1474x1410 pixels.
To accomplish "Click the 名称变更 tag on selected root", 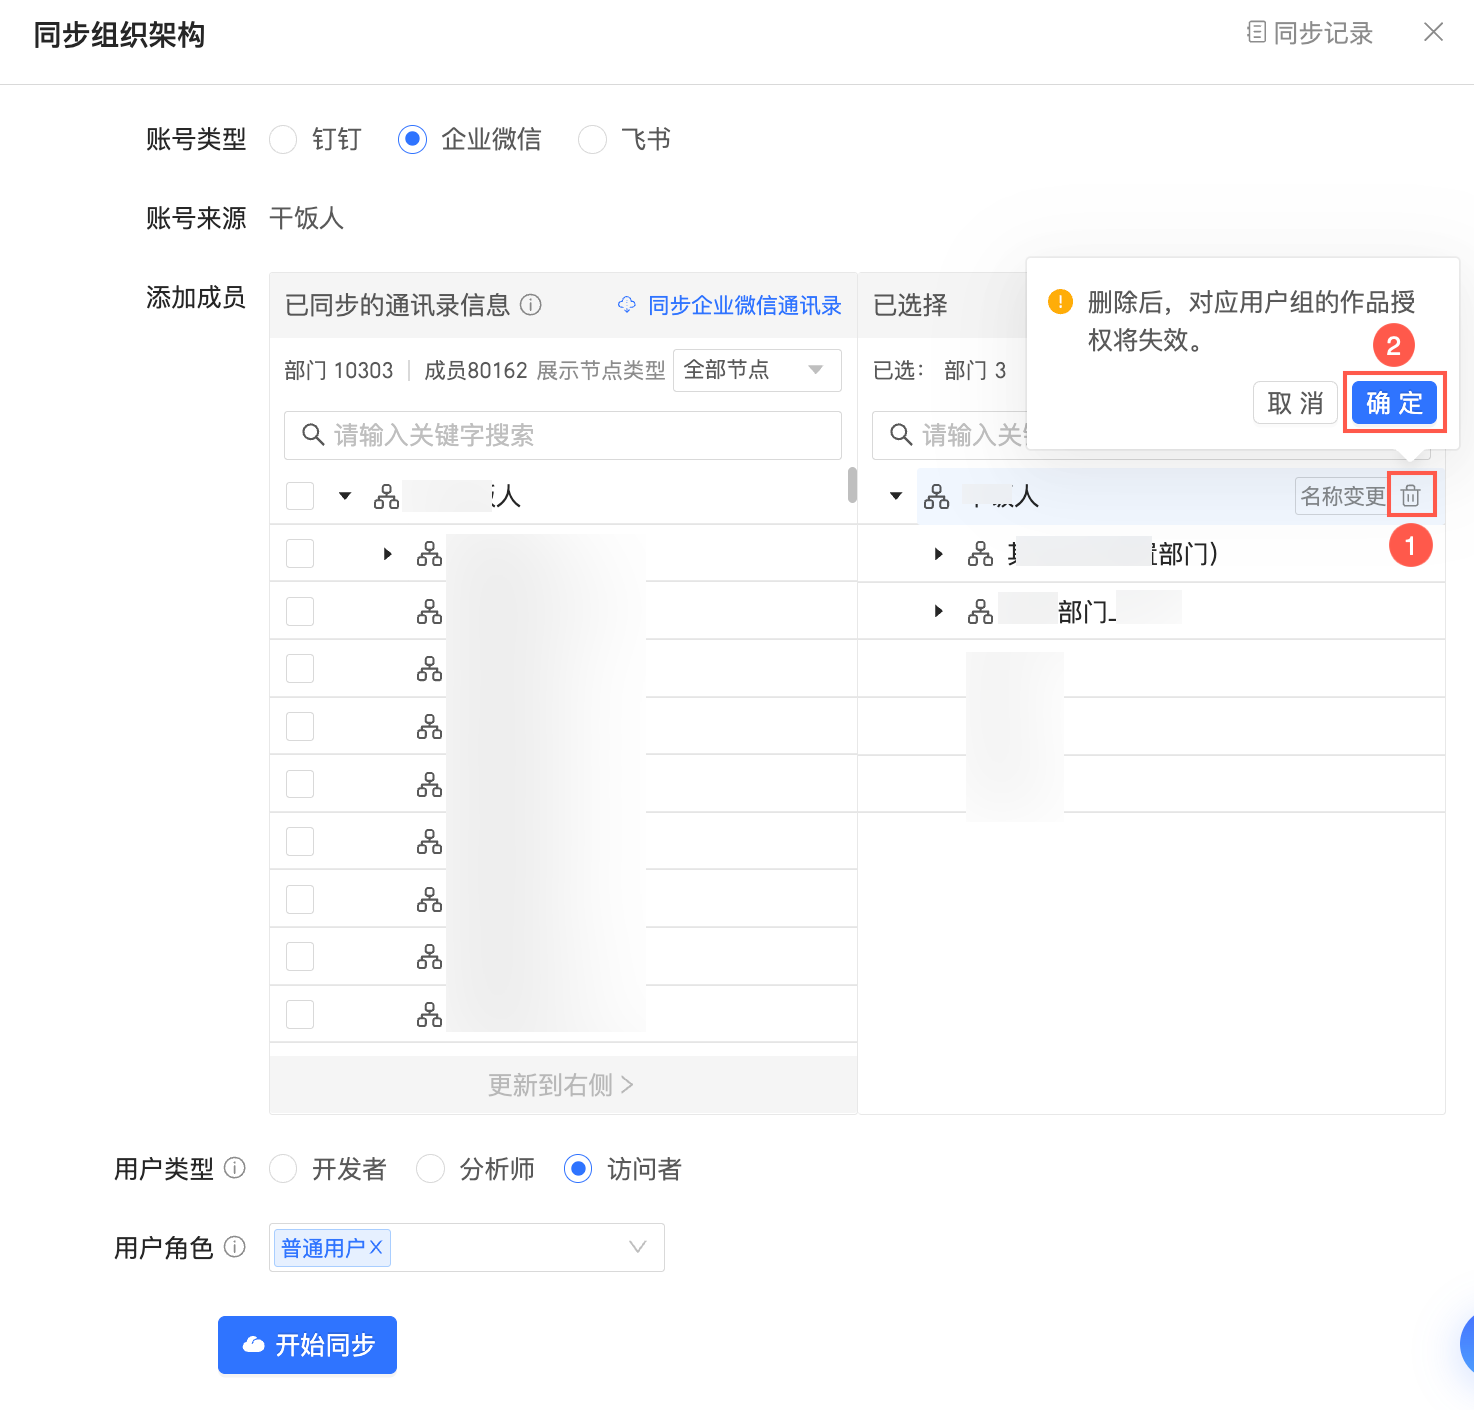I will pos(1342,496).
